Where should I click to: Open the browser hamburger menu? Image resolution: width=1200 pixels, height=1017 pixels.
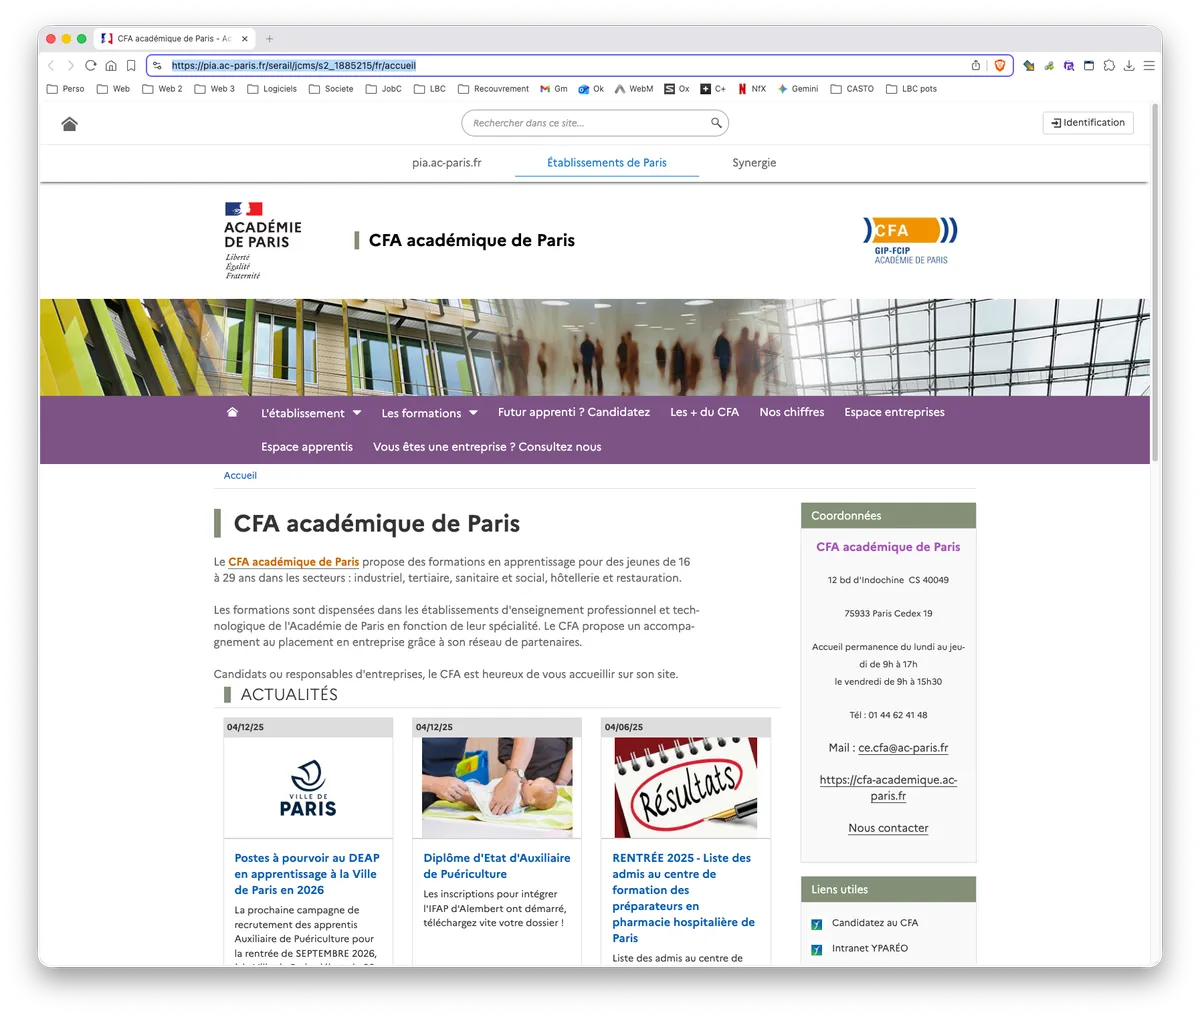(1149, 65)
